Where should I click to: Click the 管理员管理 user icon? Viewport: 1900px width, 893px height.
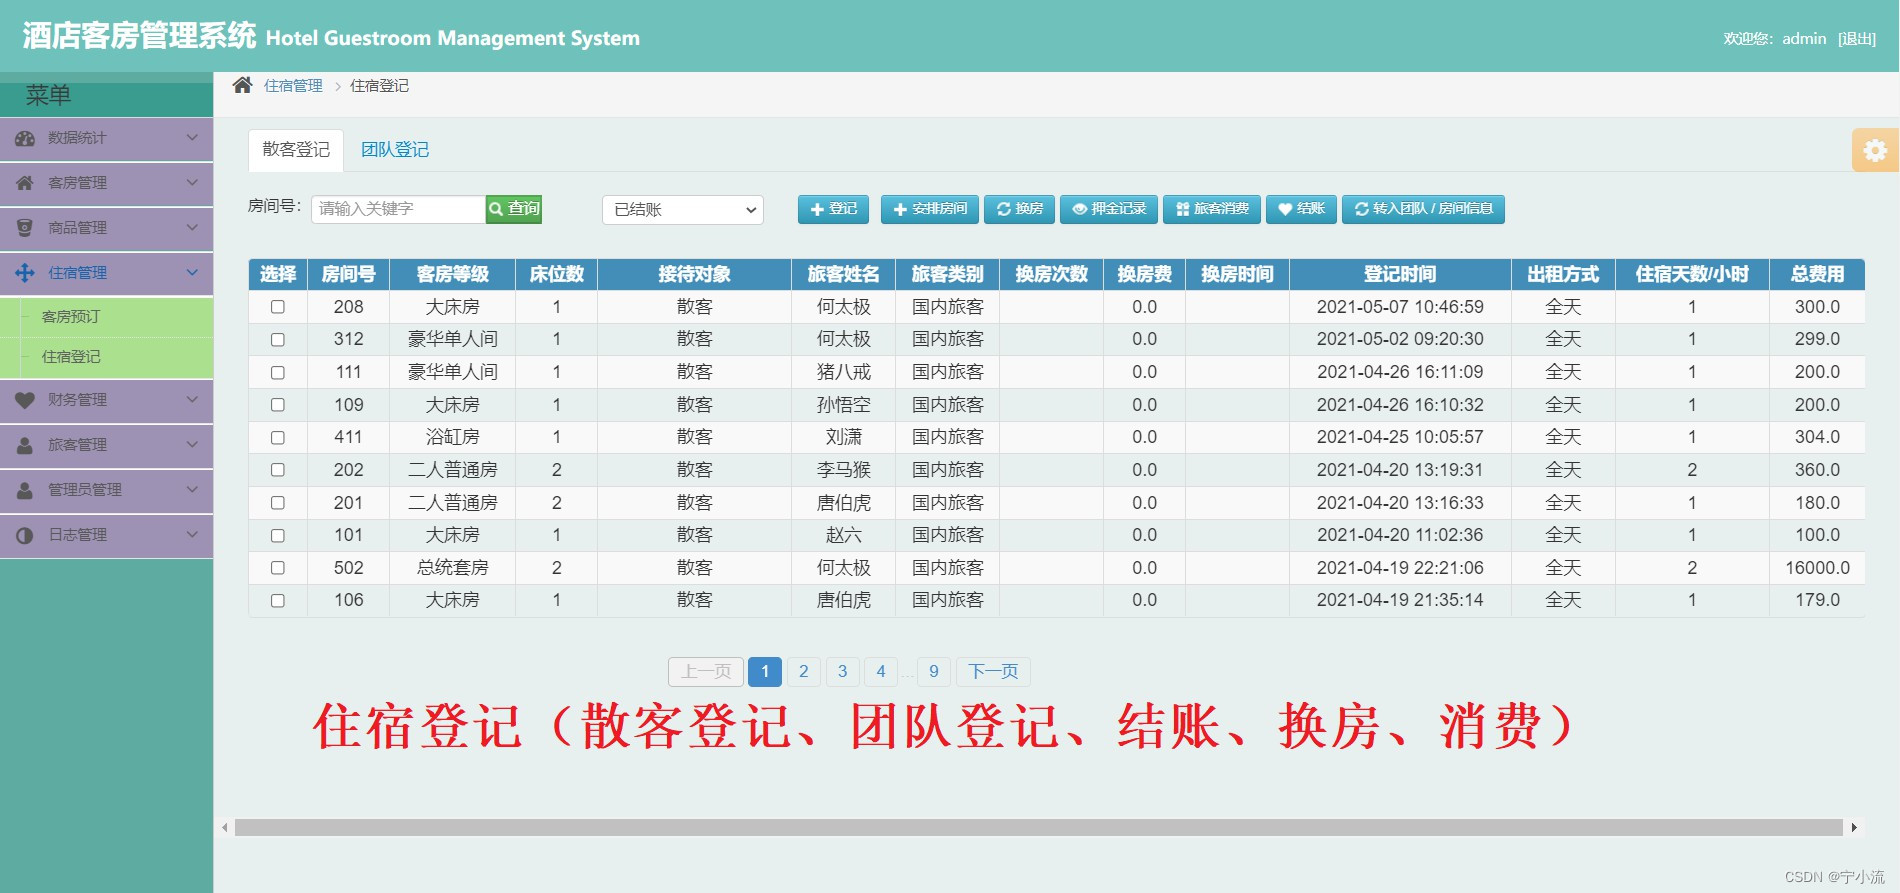pos(25,490)
